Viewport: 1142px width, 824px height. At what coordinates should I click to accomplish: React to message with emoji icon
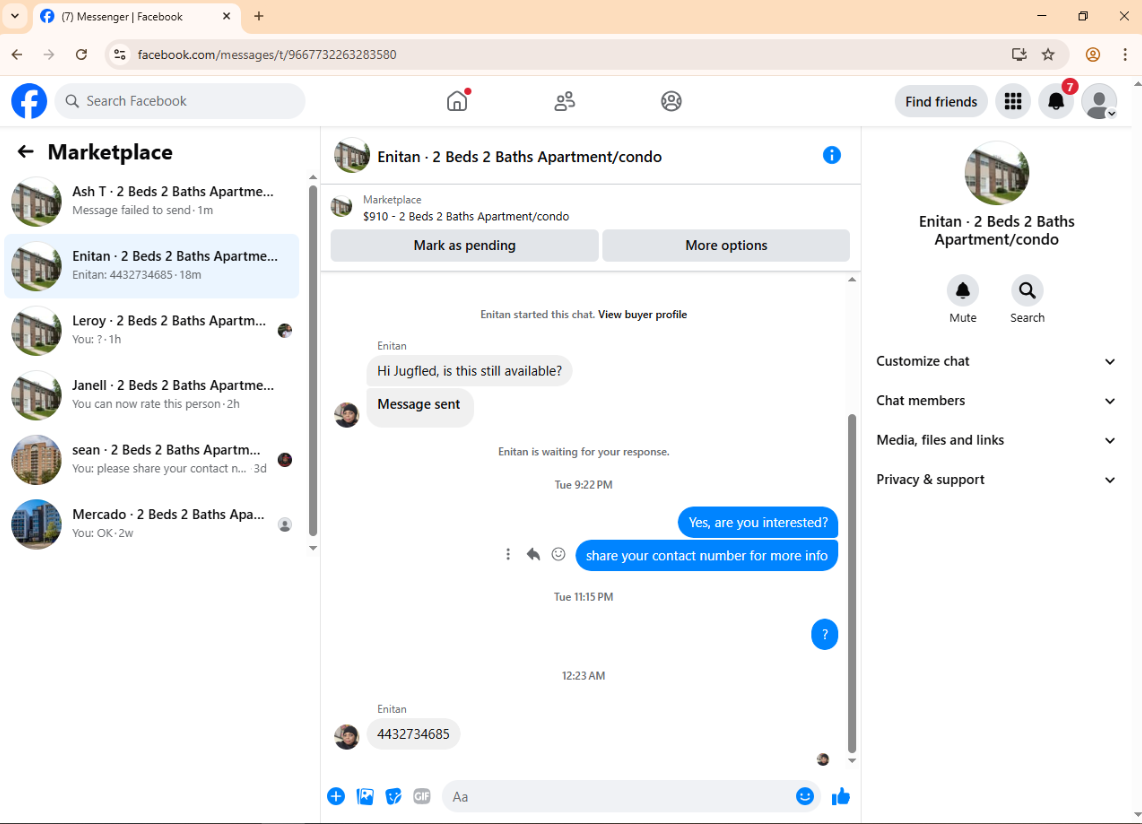pos(558,554)
